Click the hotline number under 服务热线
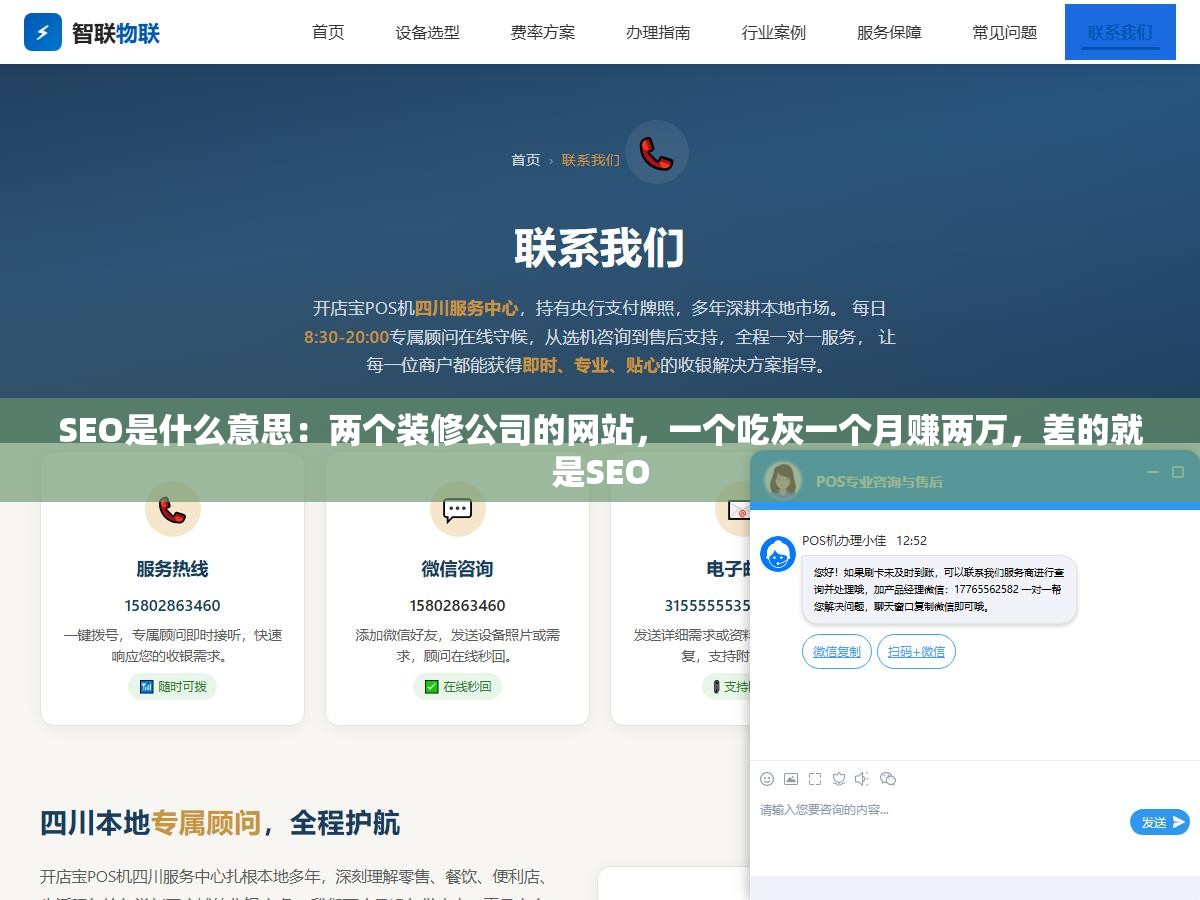Image resolution: width=1200 pixels, height=900 pixels. [x=172, y=606]
